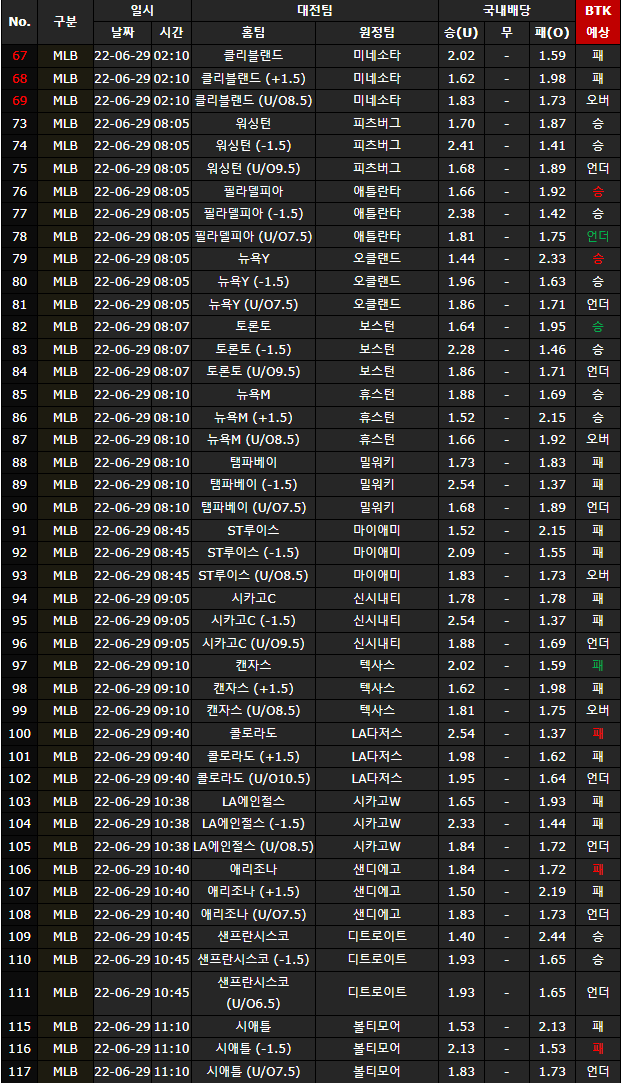621x1083 pixels.
Task: Click the '승(U)' odds header
Action: point(461,32)
